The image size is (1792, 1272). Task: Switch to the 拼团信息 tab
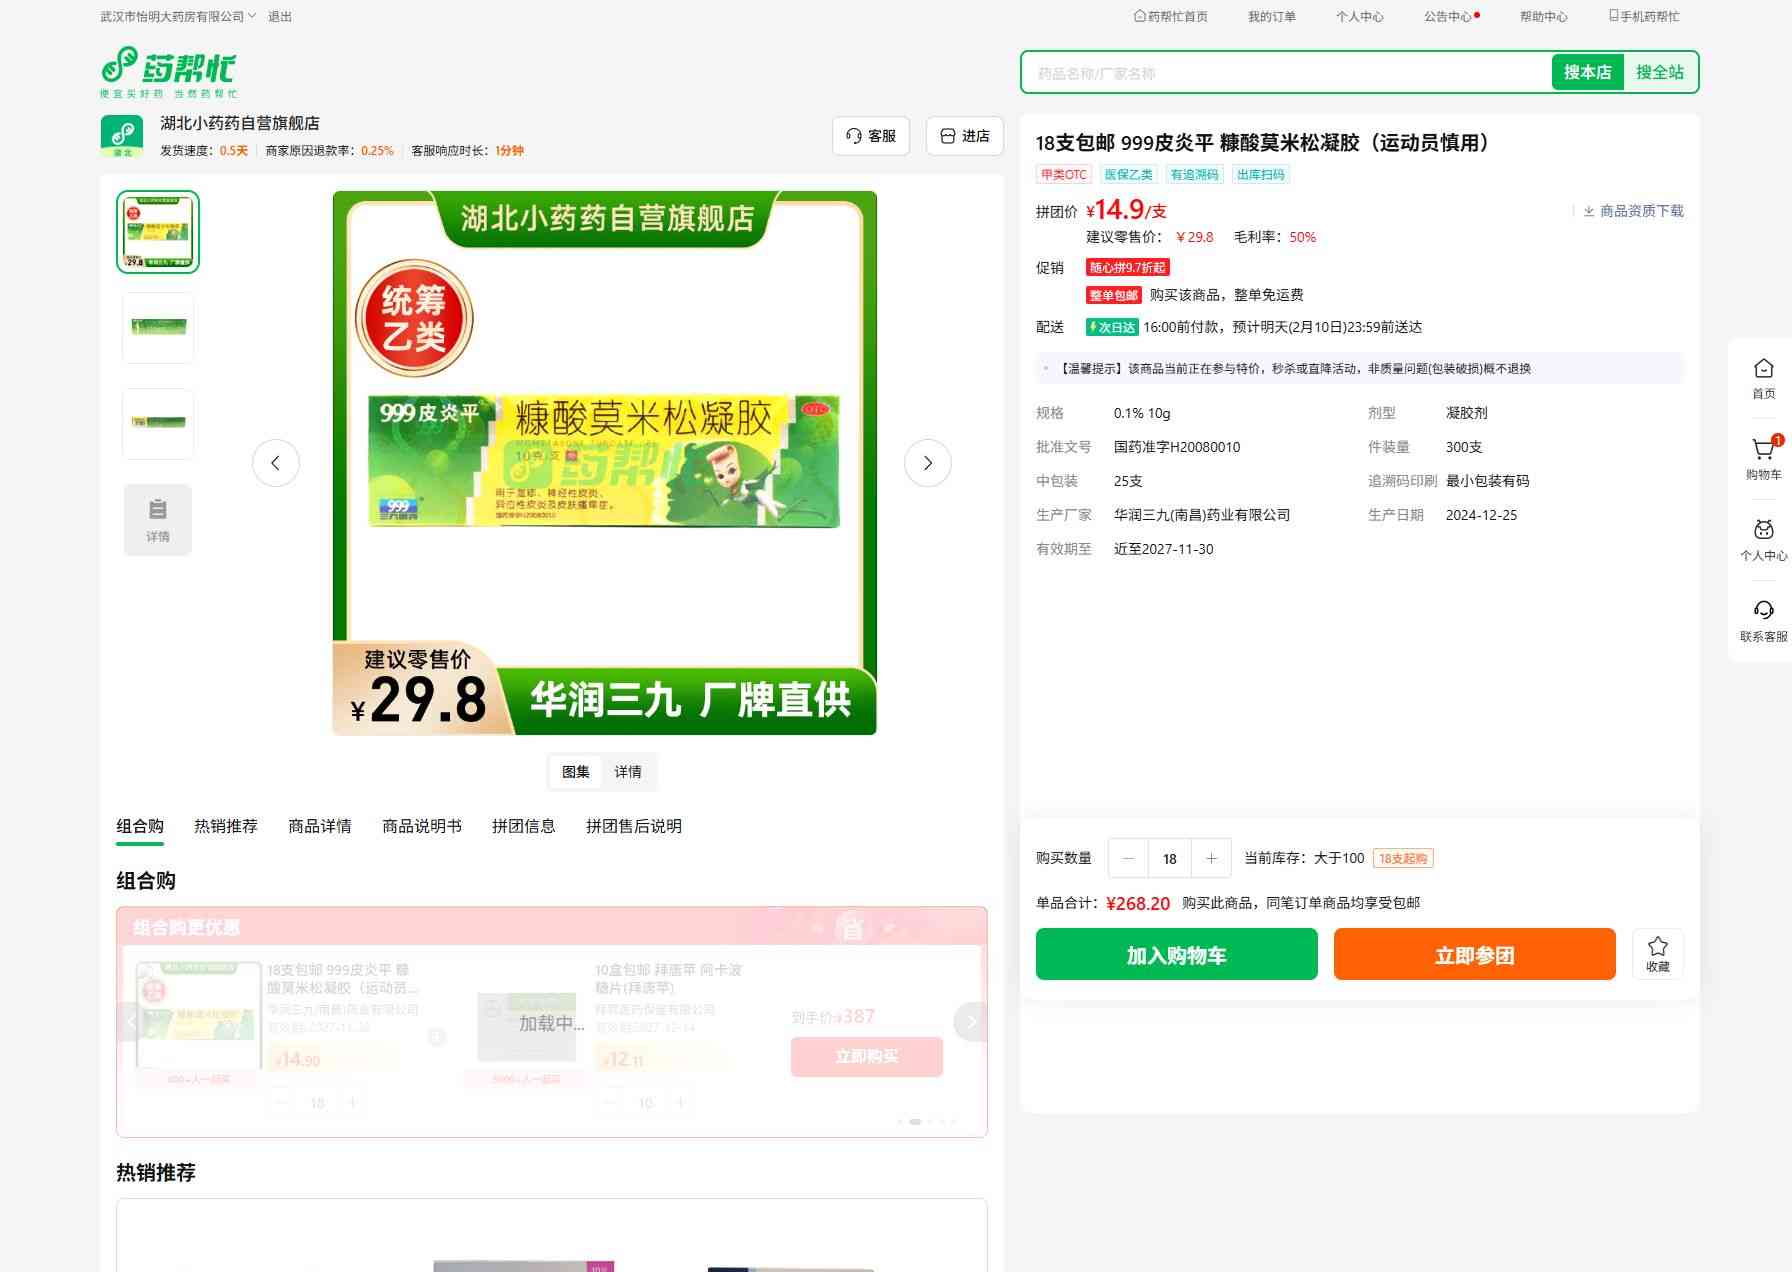click(x=523, y=826)
